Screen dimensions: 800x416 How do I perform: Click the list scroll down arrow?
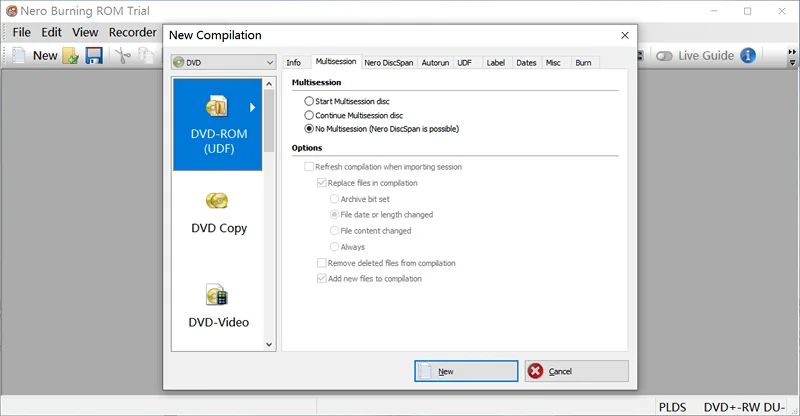click(269, 345)
